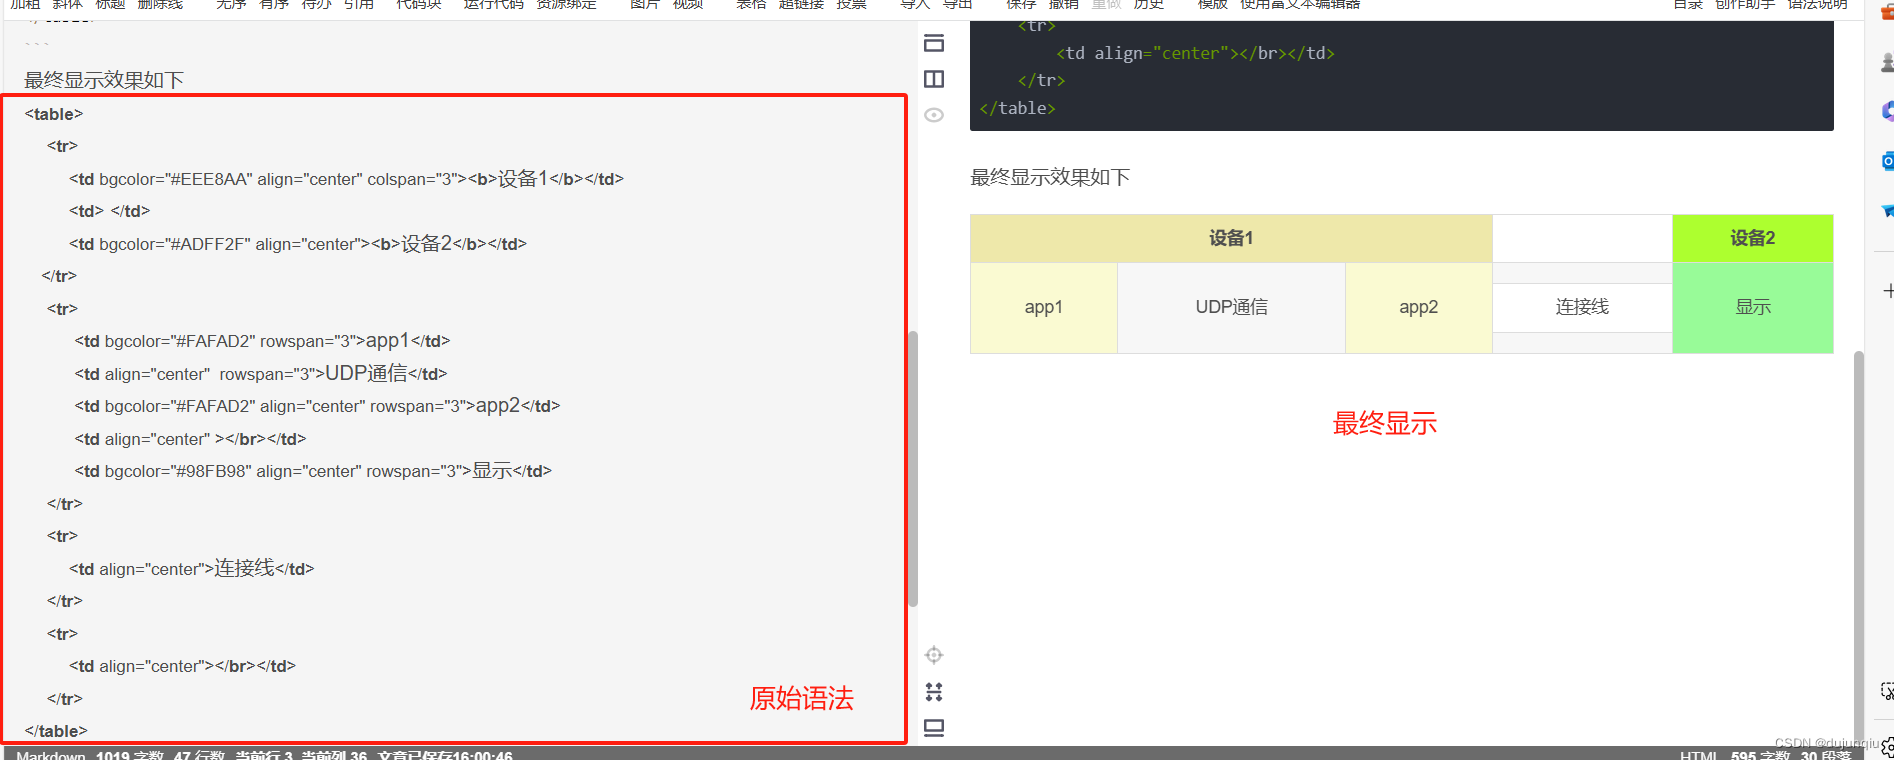Insert an image with 图片
This screenshot has width=1894, height=760.
pos(645,5)
